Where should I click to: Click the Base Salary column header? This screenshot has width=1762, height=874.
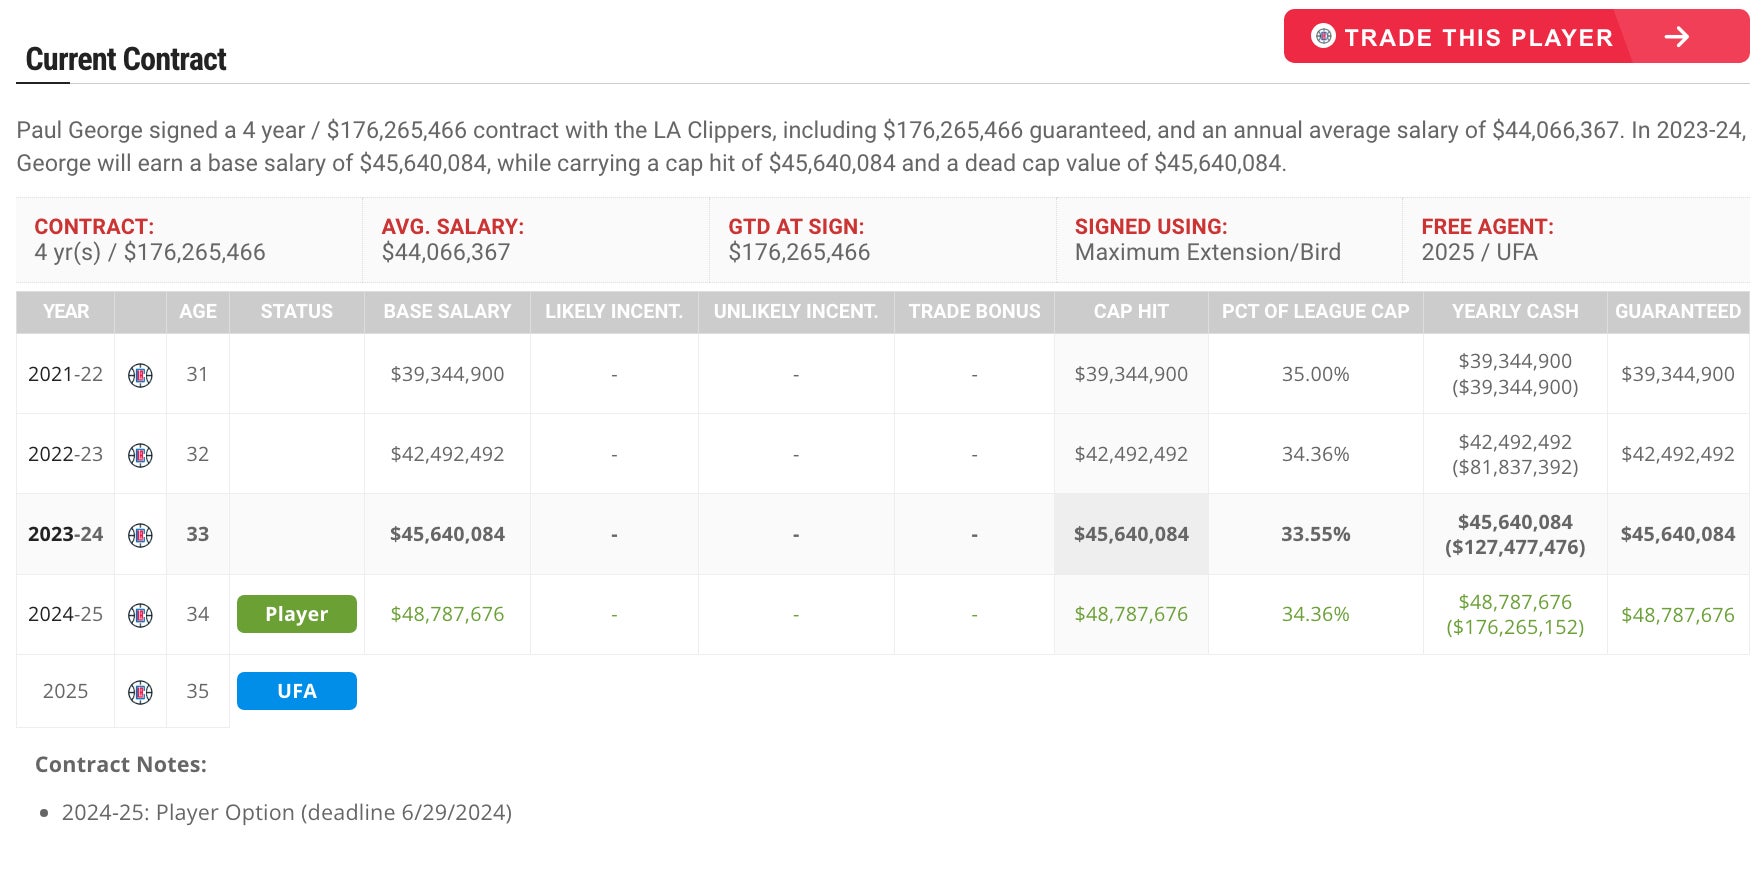[x=447, y=312]
